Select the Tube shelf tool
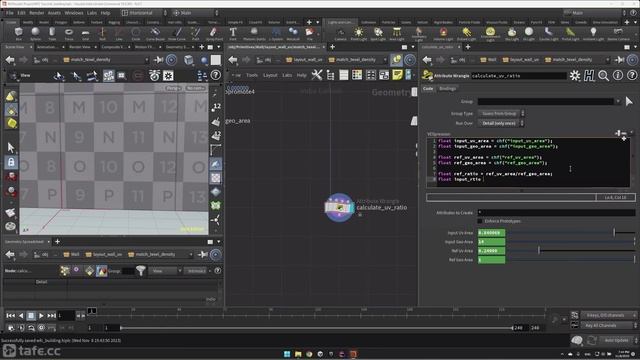The height and width of the screenshot is (360, 640). pos(52,33)
